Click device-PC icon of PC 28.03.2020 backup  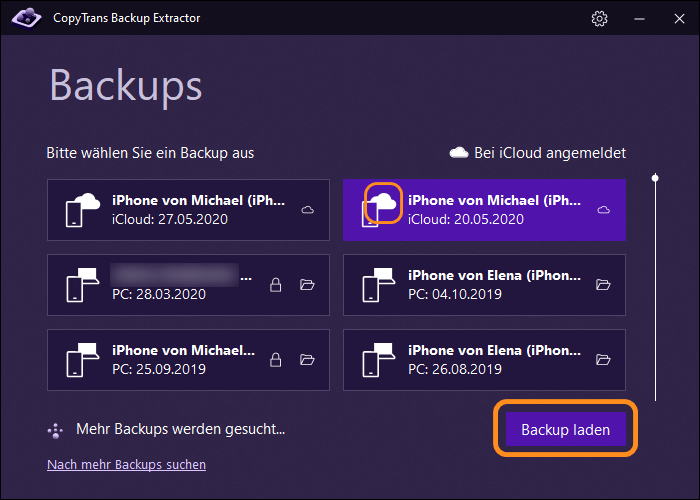coord(83,285)
